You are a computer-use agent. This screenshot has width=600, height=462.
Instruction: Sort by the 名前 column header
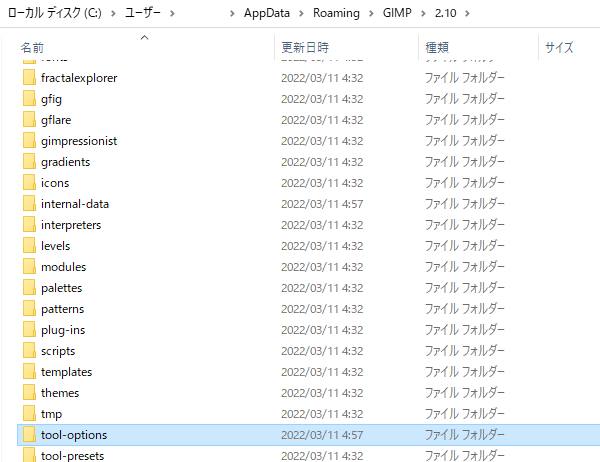coord(32,47)
